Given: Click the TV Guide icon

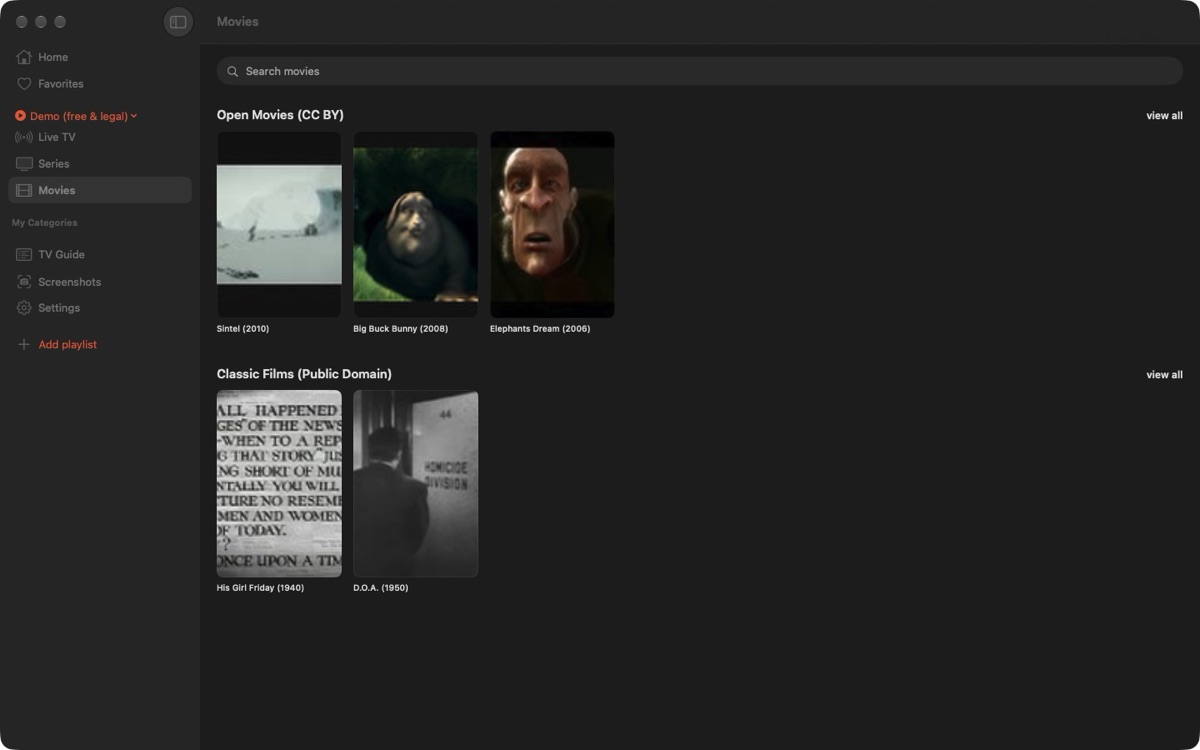Looking at the screenshot, I should click(24, 255).
